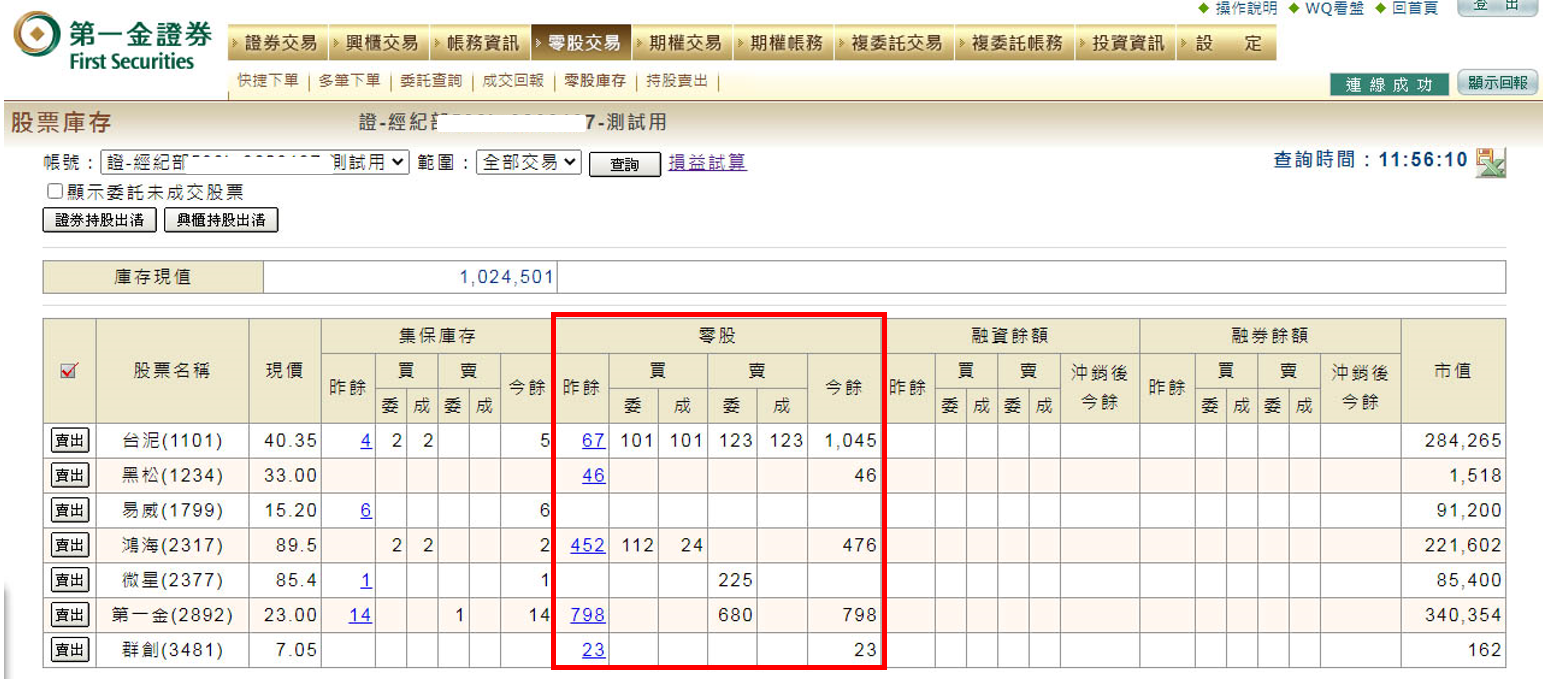1543x679 pixels.
Task: Click the First Securities logo
Action: click(113, 43)
